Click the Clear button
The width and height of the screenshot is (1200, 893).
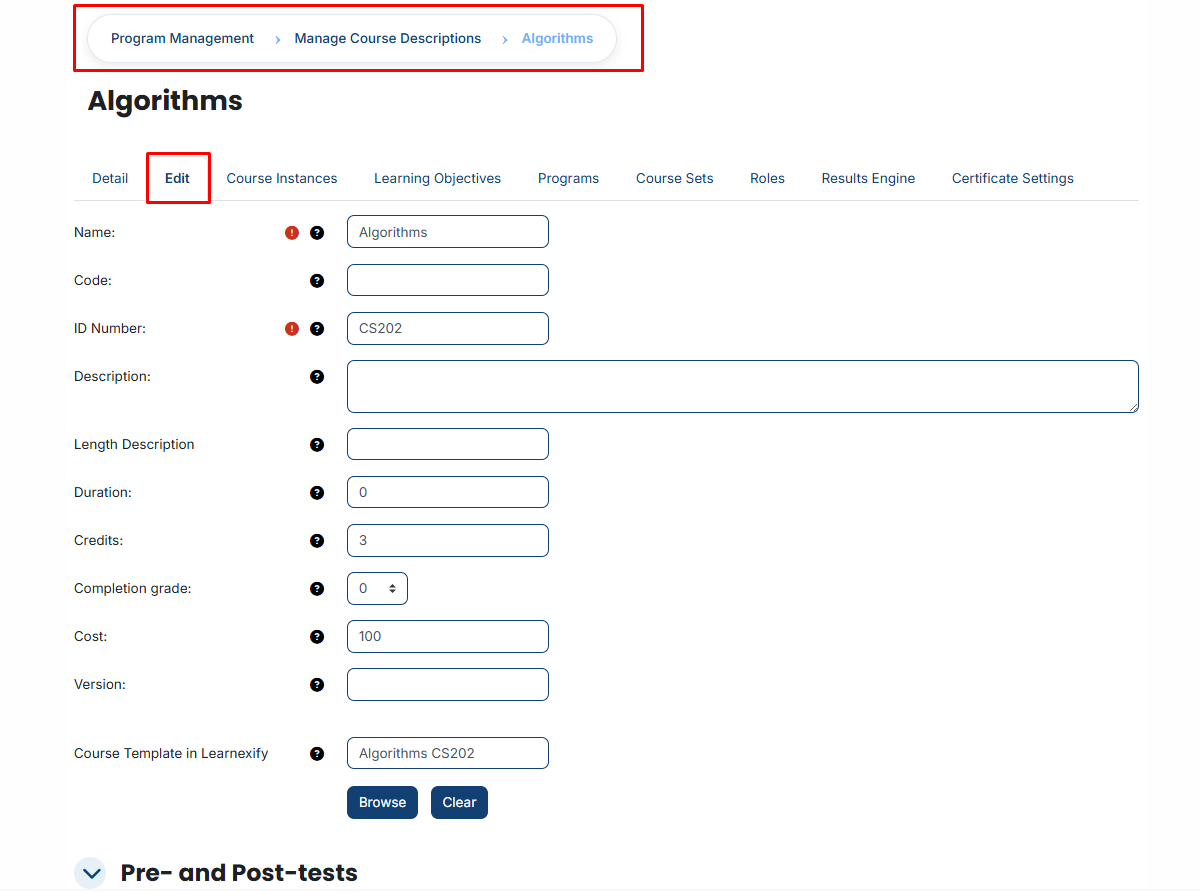coord(459,803)
